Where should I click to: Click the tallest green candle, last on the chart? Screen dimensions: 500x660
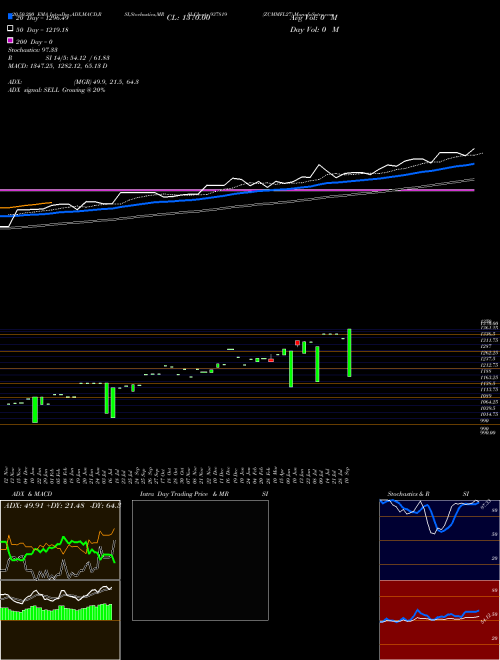coord(349,352)
